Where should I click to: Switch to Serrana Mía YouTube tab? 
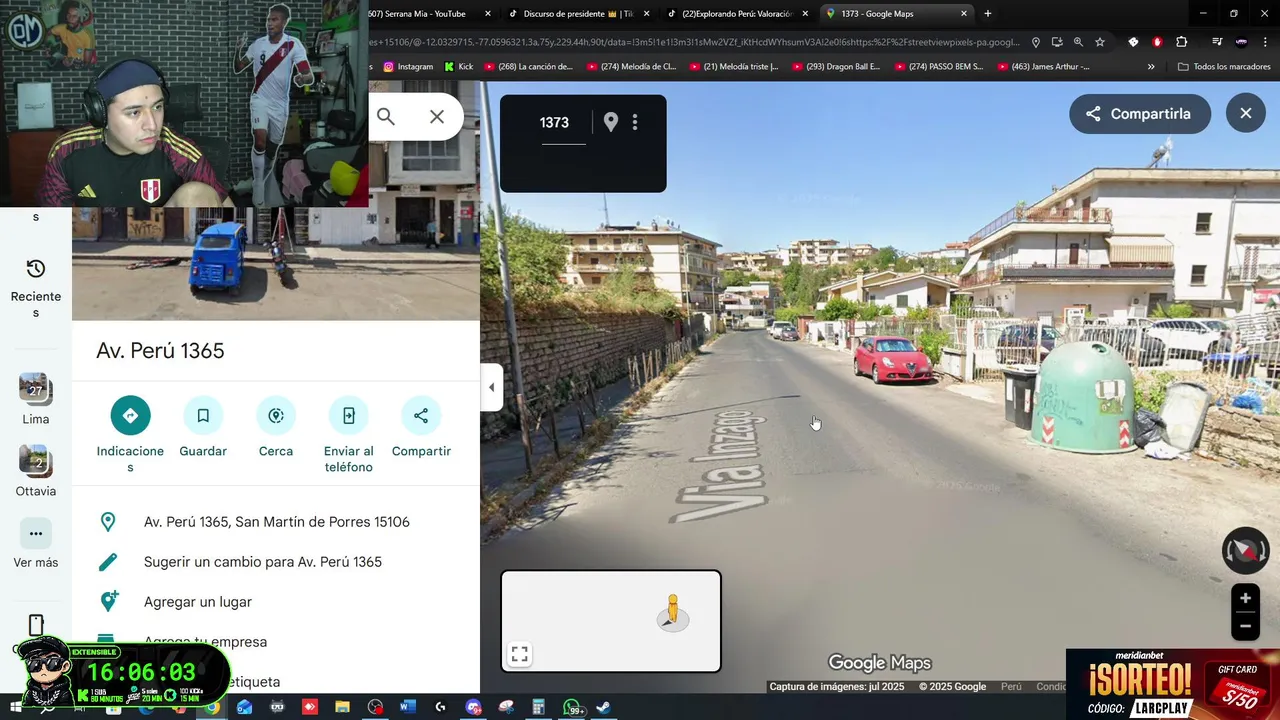point(418,14)
